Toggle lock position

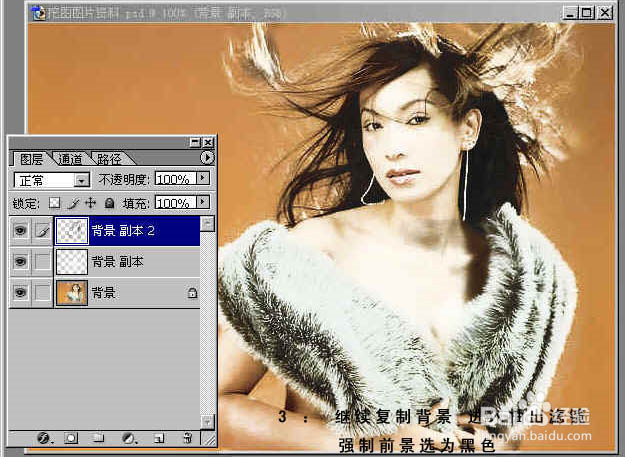coord(90,203)
